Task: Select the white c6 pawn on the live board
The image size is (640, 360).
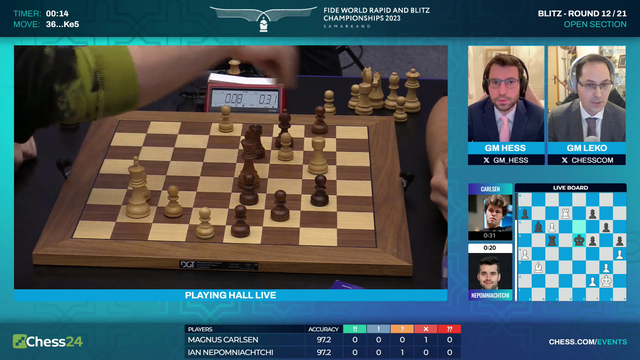Action: pyautogui.click(x=552, y=227)
